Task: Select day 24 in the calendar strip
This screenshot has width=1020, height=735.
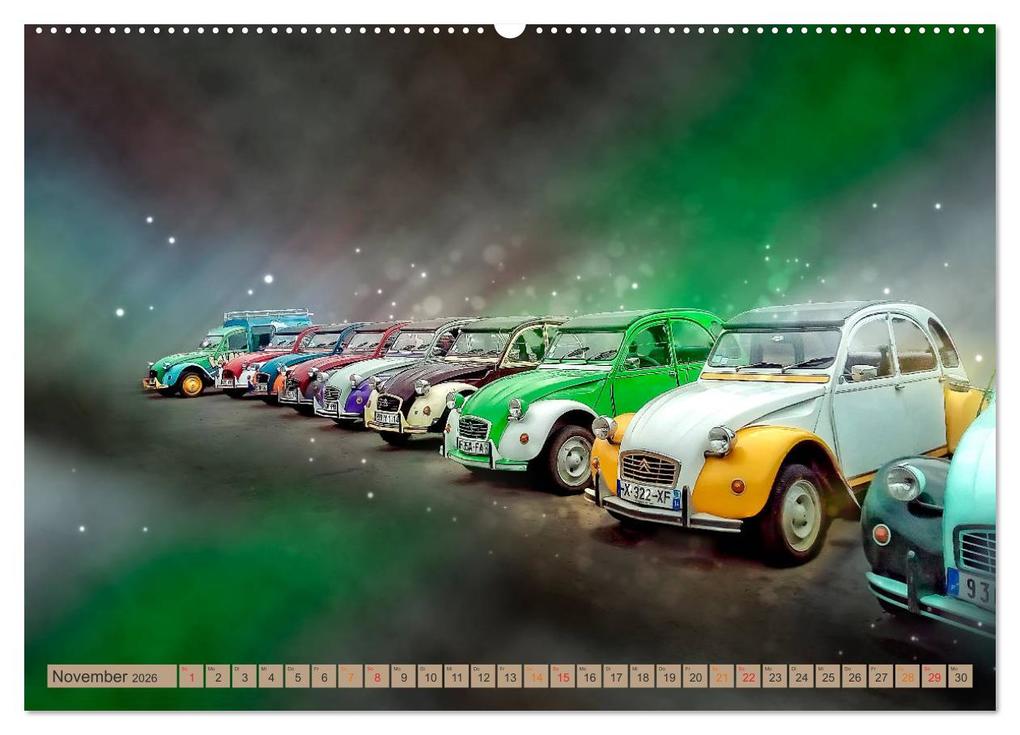Action: [x=802, y=676]
